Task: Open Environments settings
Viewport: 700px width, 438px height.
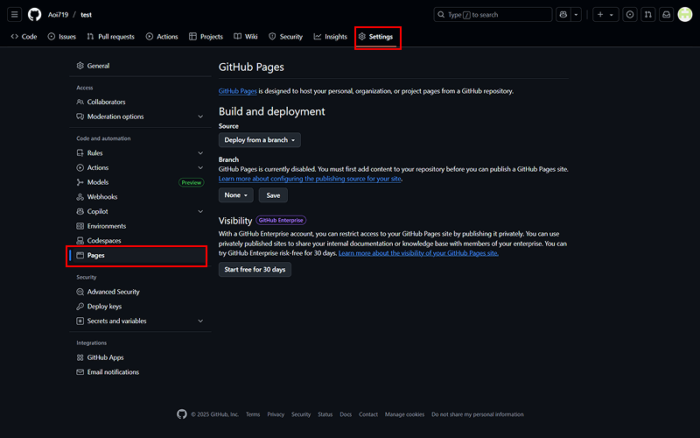Action: [x=140, y=226]
